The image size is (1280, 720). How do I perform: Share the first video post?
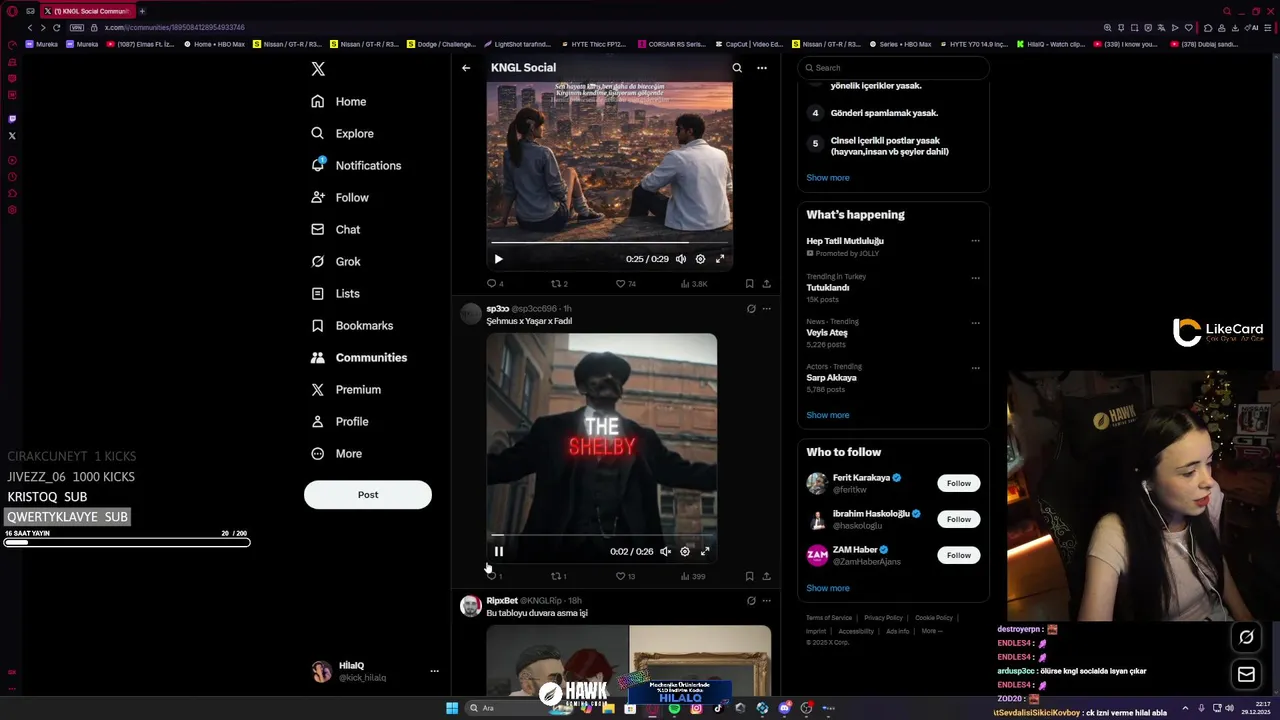(767, 284)
